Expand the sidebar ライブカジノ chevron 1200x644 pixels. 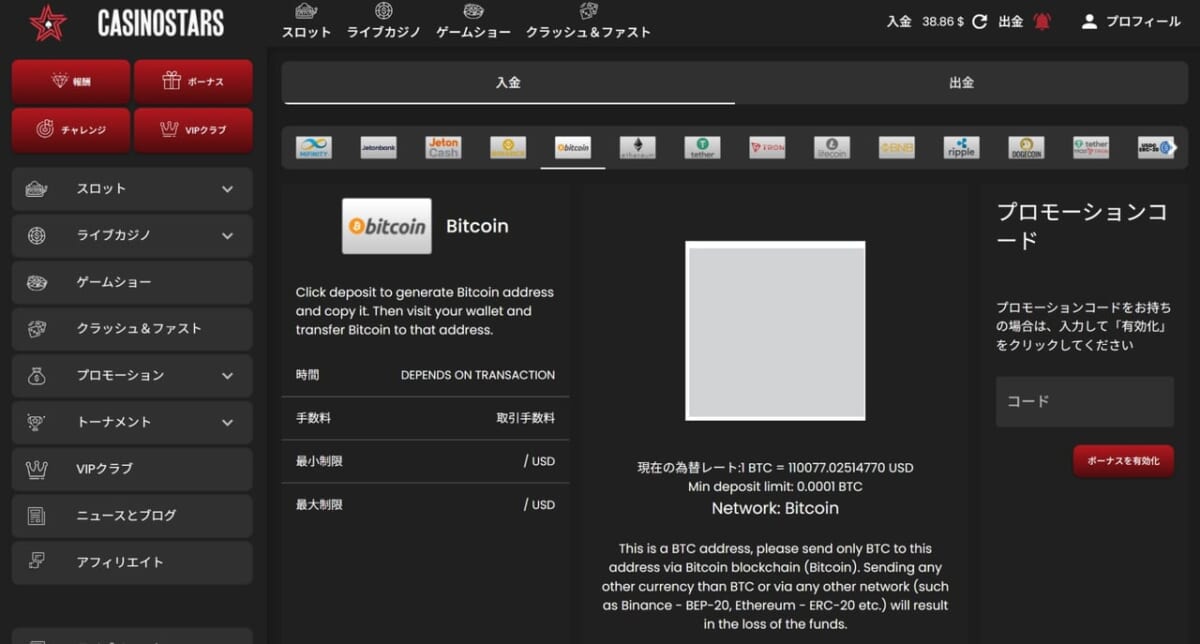227,236
